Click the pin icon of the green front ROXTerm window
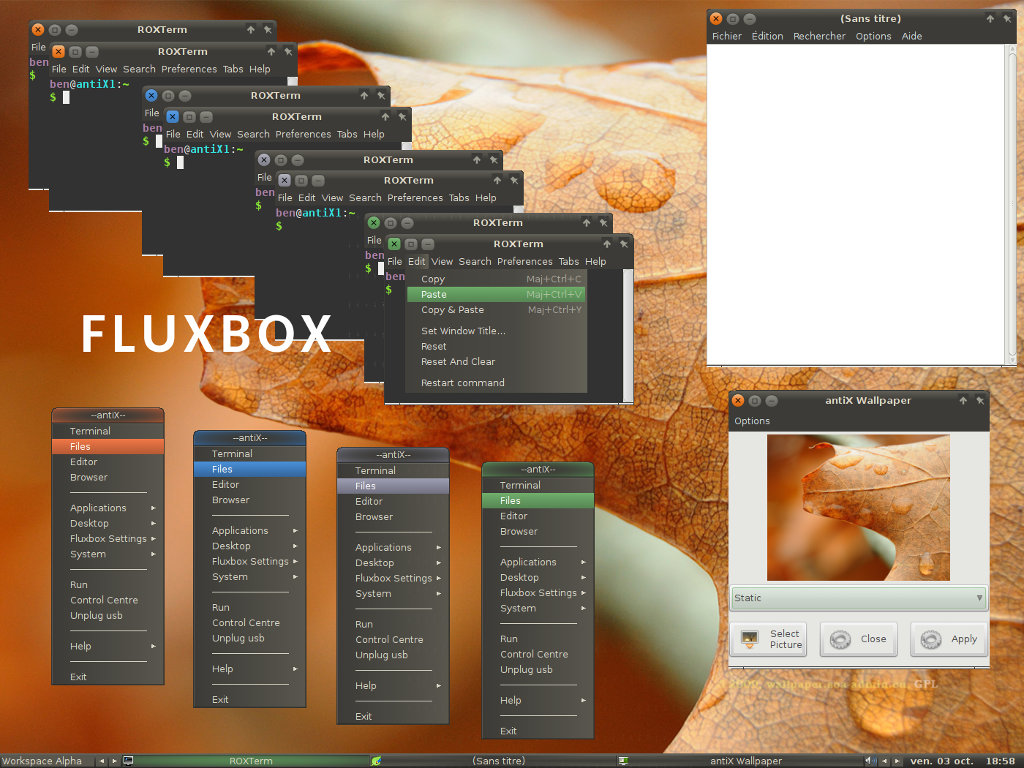This screenshot has height=768, width=1024. click(624, 244)
